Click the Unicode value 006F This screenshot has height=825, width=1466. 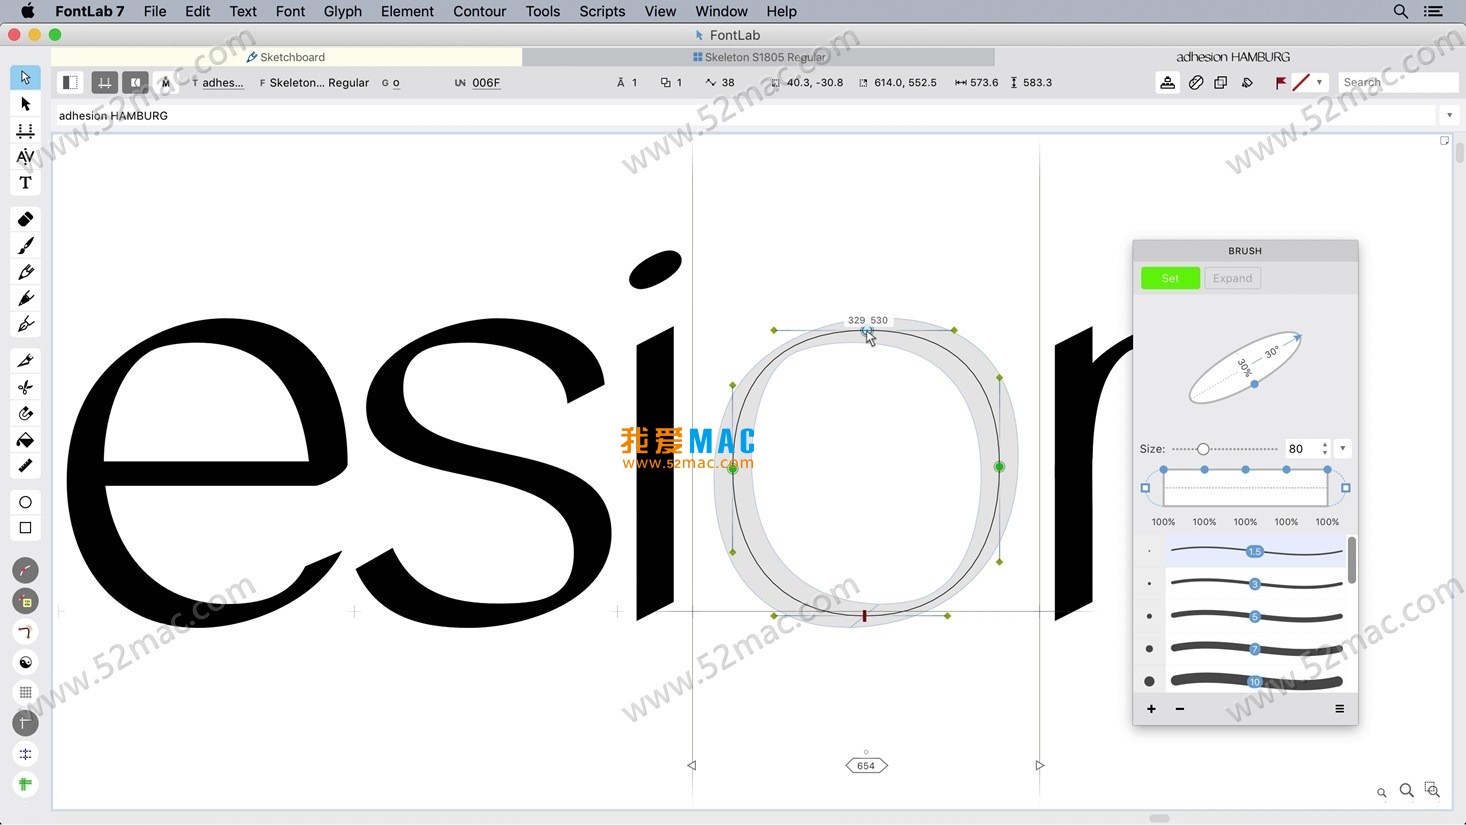(x=486, y=83)
